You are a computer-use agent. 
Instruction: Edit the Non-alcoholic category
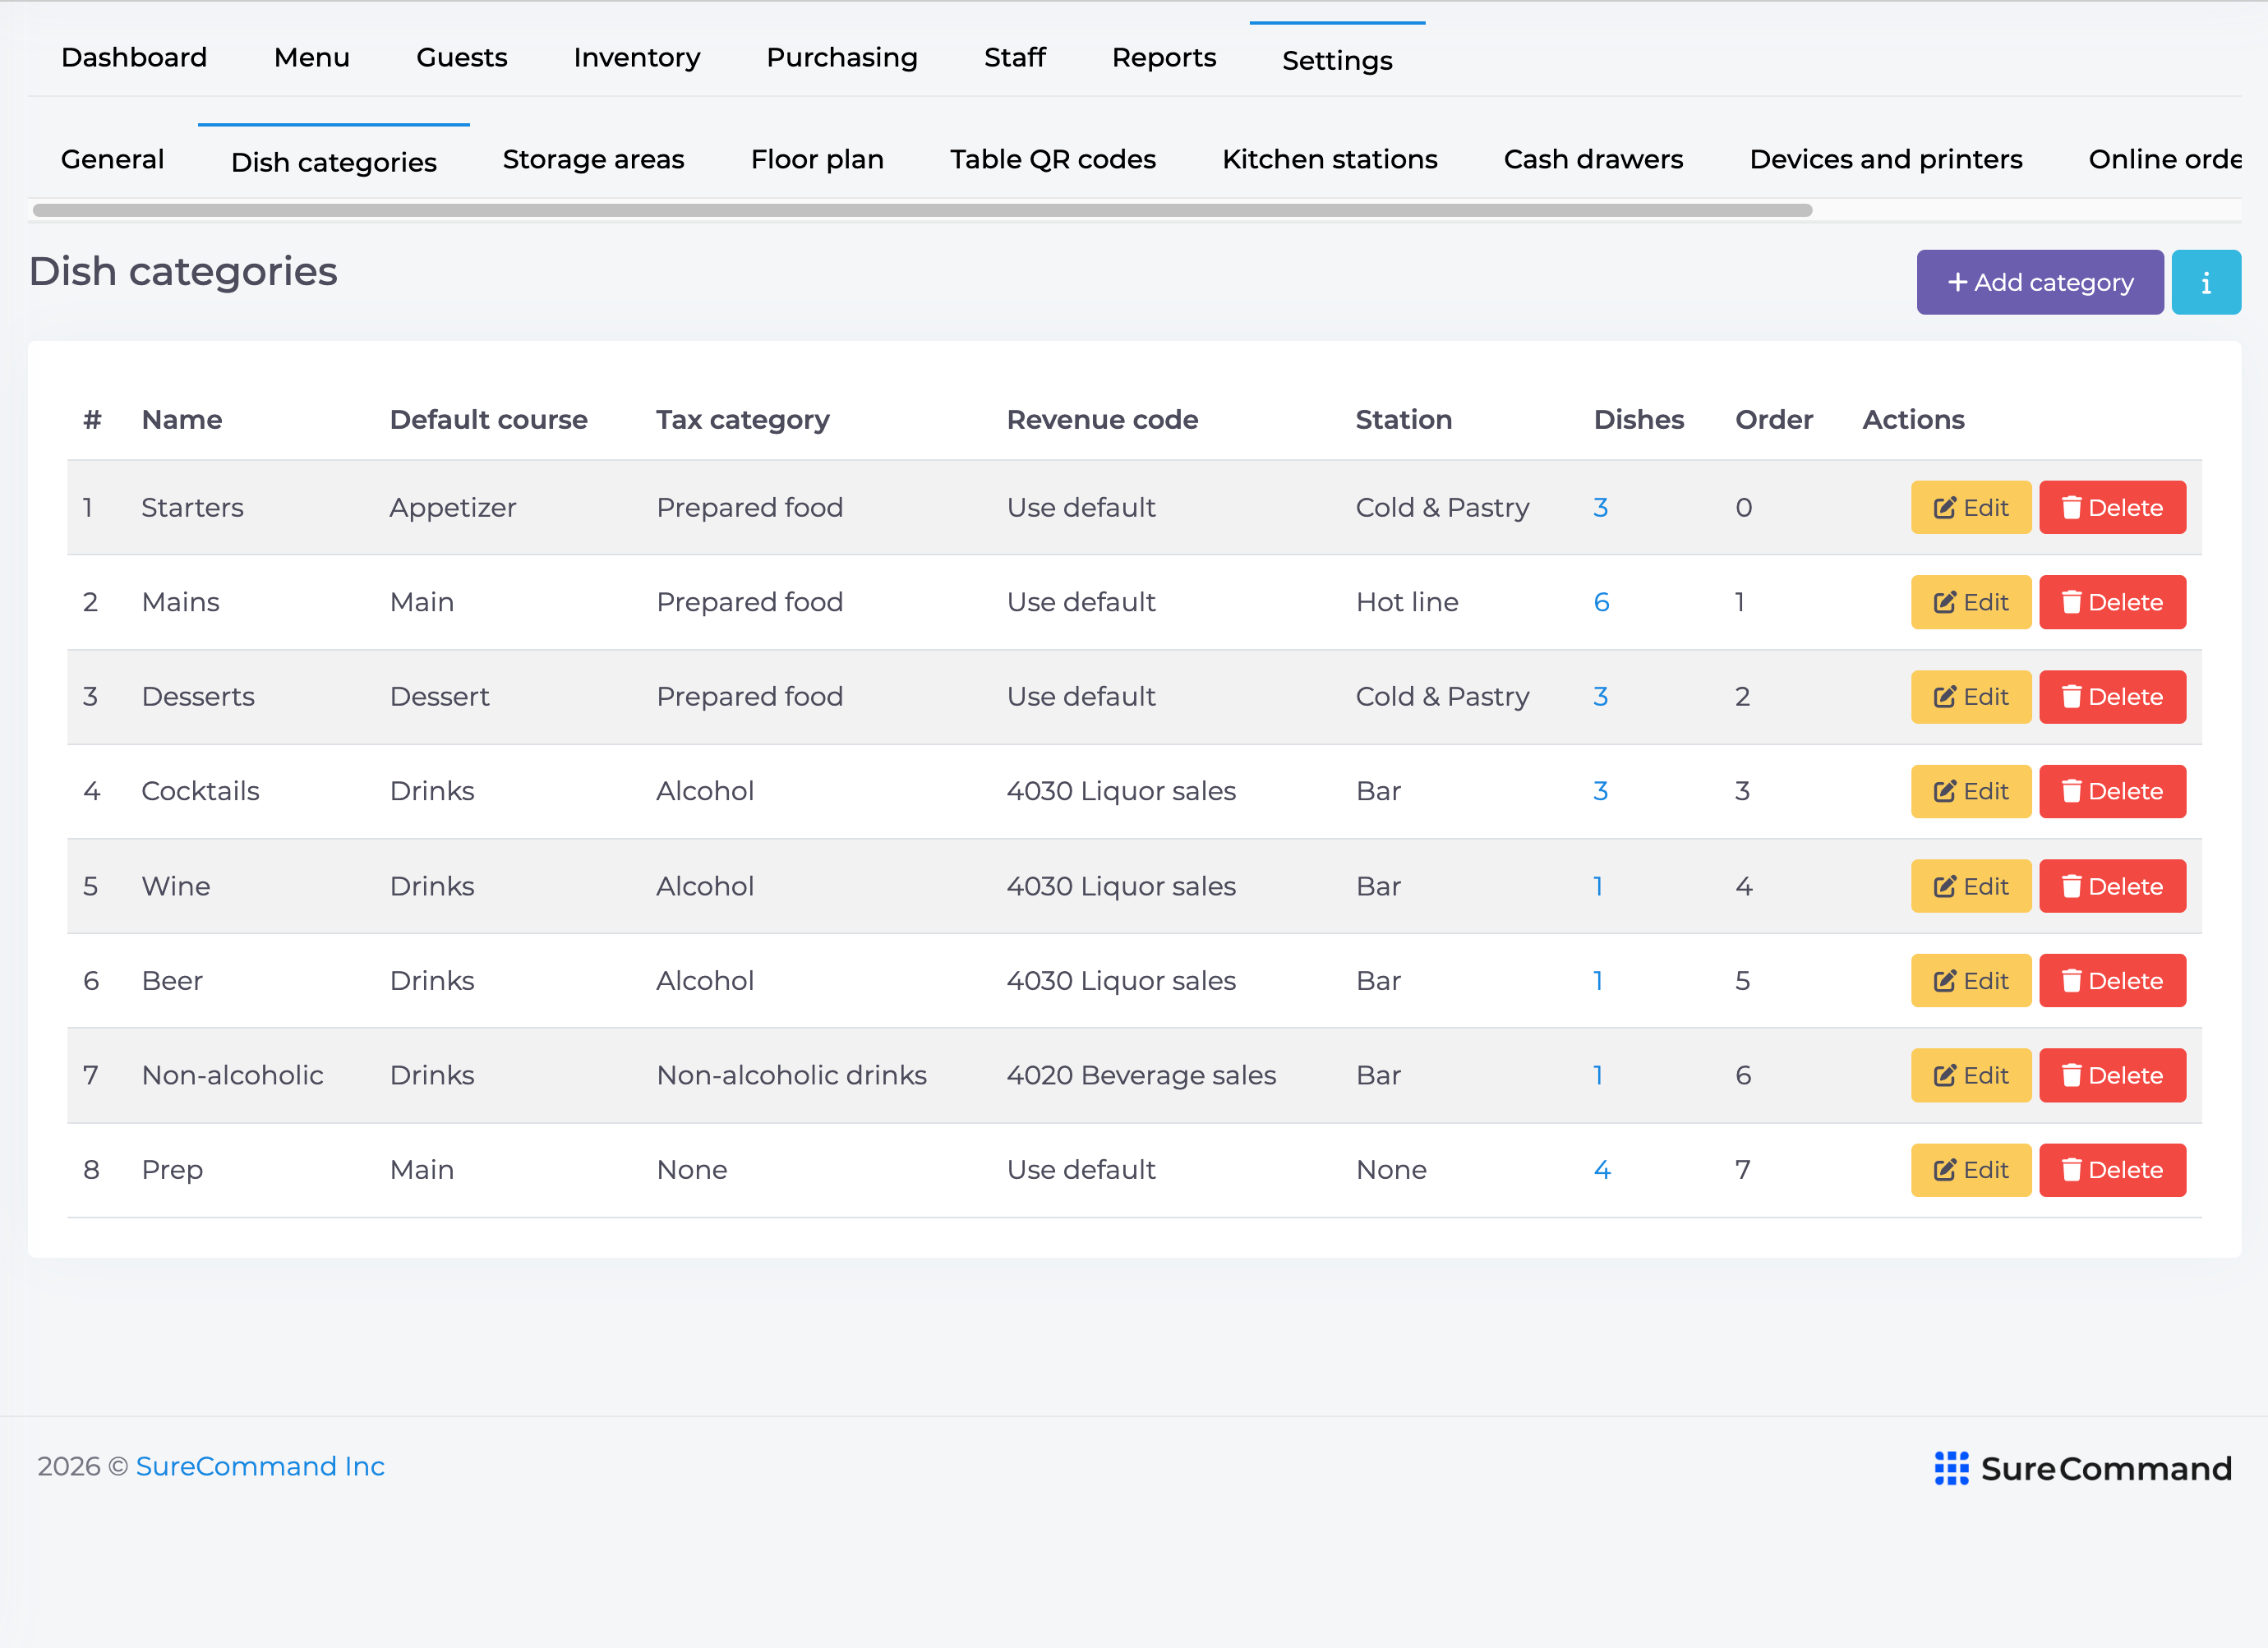tap(1970, 1075)
